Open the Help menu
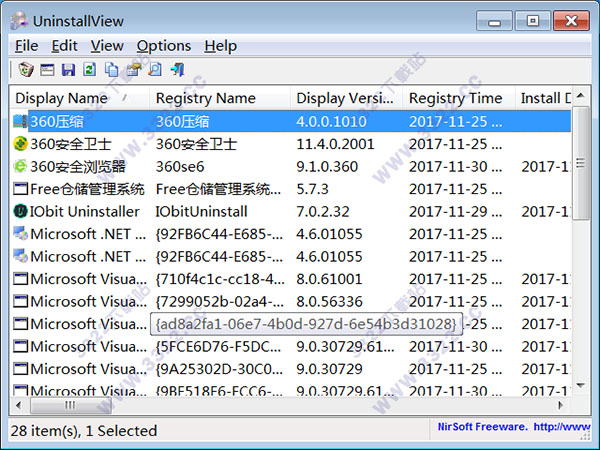Screen dimensions: 600x450 [220, 46]
